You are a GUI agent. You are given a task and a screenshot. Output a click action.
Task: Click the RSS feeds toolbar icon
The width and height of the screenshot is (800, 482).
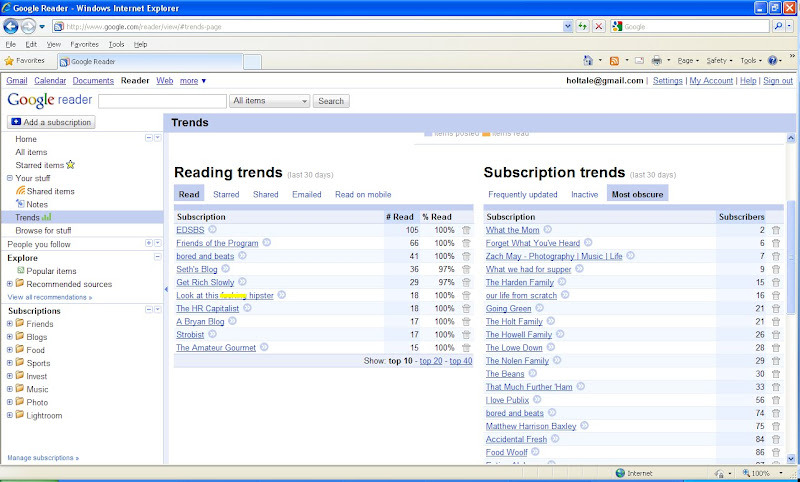[x=614, y=61]
